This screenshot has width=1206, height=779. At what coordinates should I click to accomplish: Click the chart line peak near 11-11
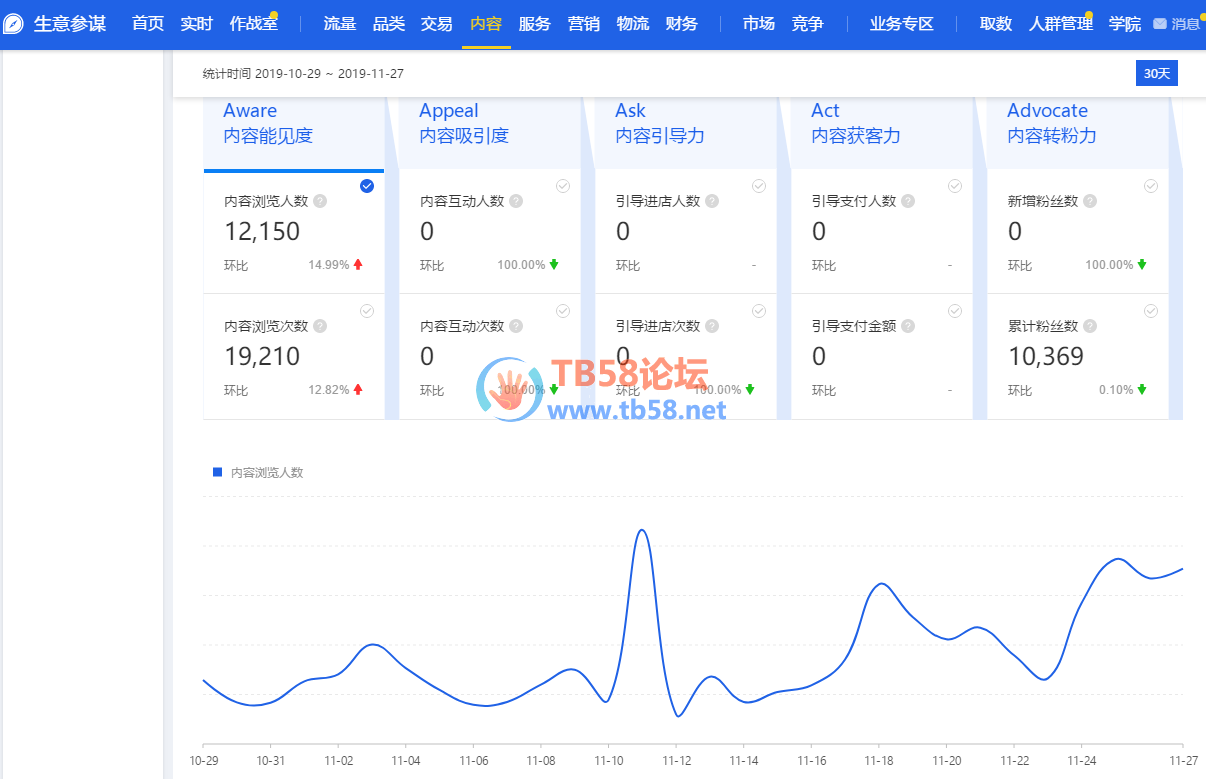pyautogui.click(x=642, y=530)
